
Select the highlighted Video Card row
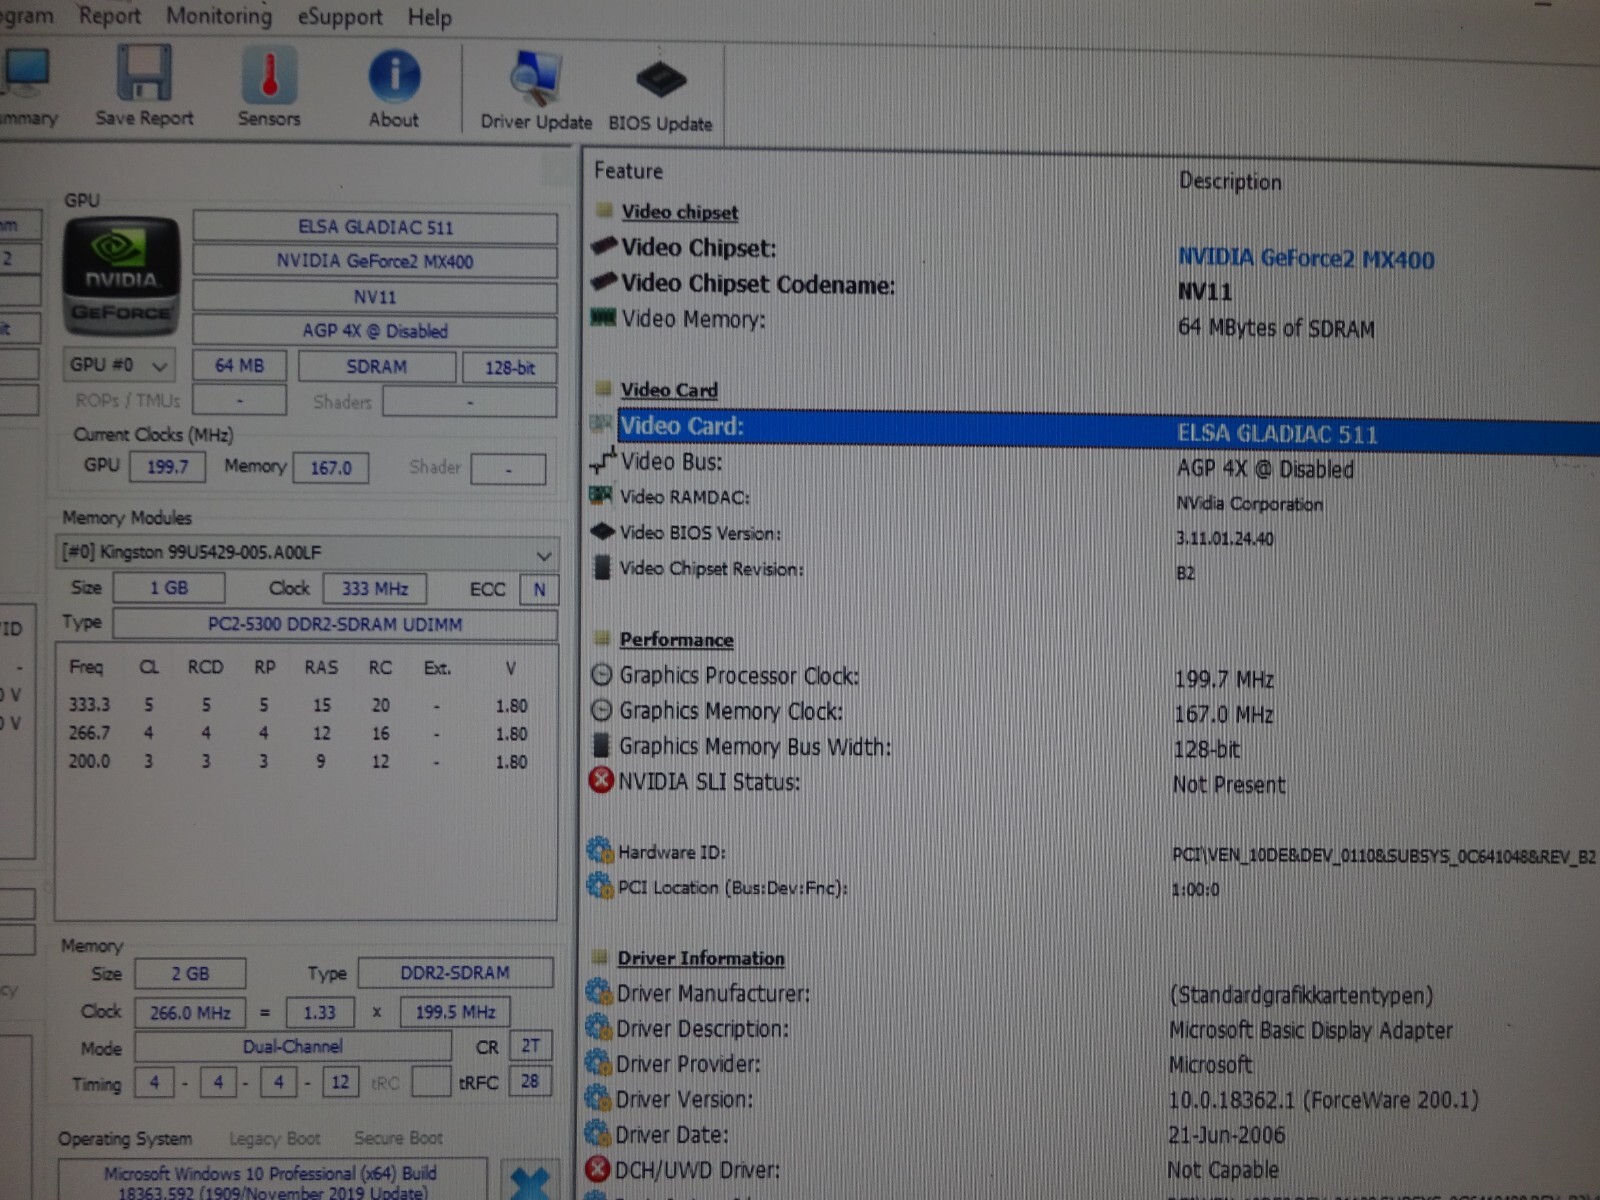click(x=1108, y=430)
